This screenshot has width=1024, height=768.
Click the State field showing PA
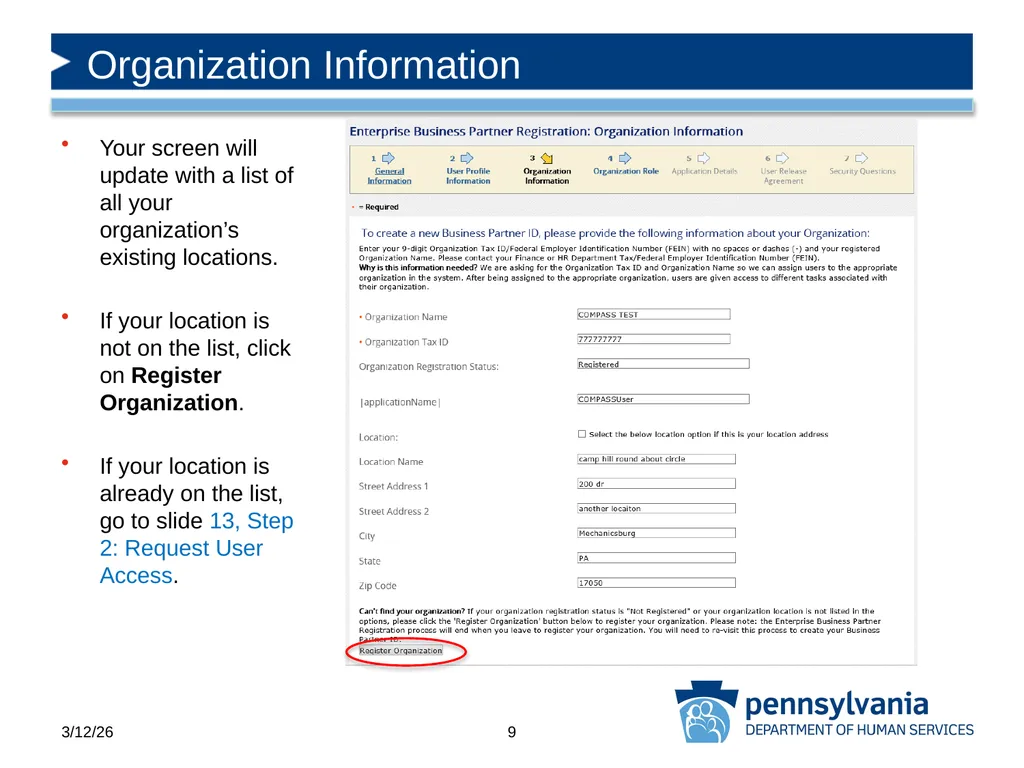pyautogui.click(x=656, y=558)
